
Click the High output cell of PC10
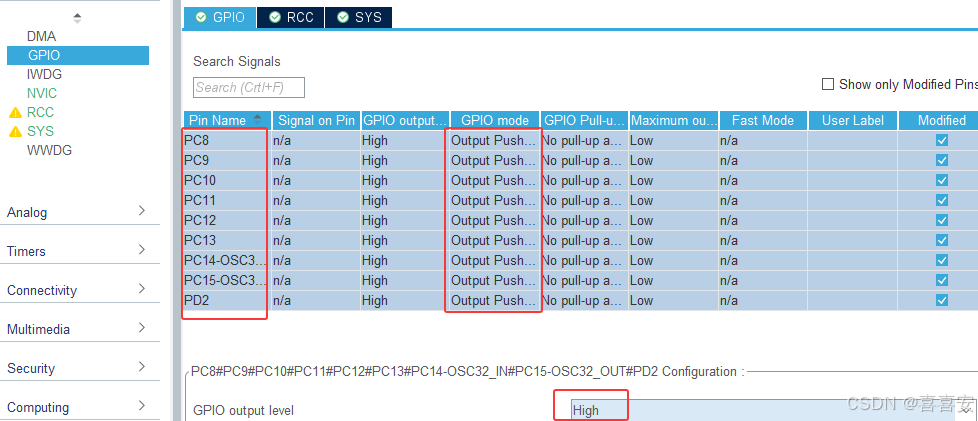pos(405,180)
